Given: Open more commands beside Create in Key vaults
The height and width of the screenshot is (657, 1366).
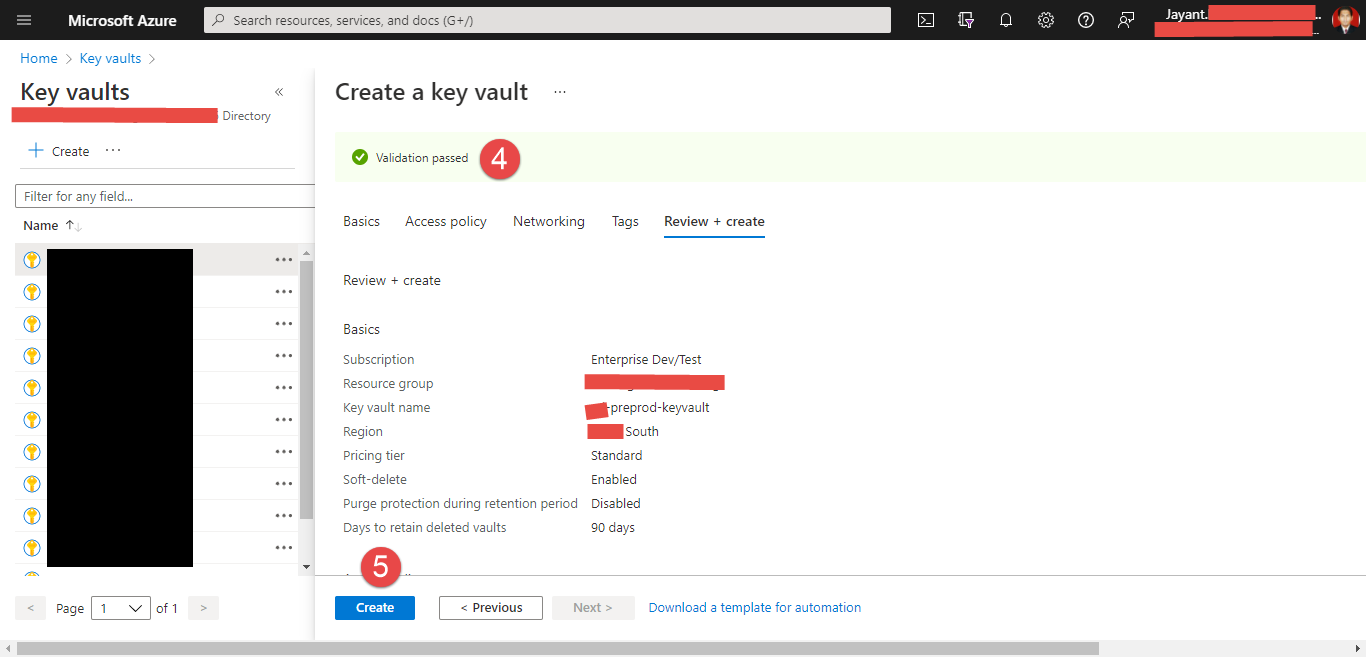Looking at the screenshot, I should [113, 150].
